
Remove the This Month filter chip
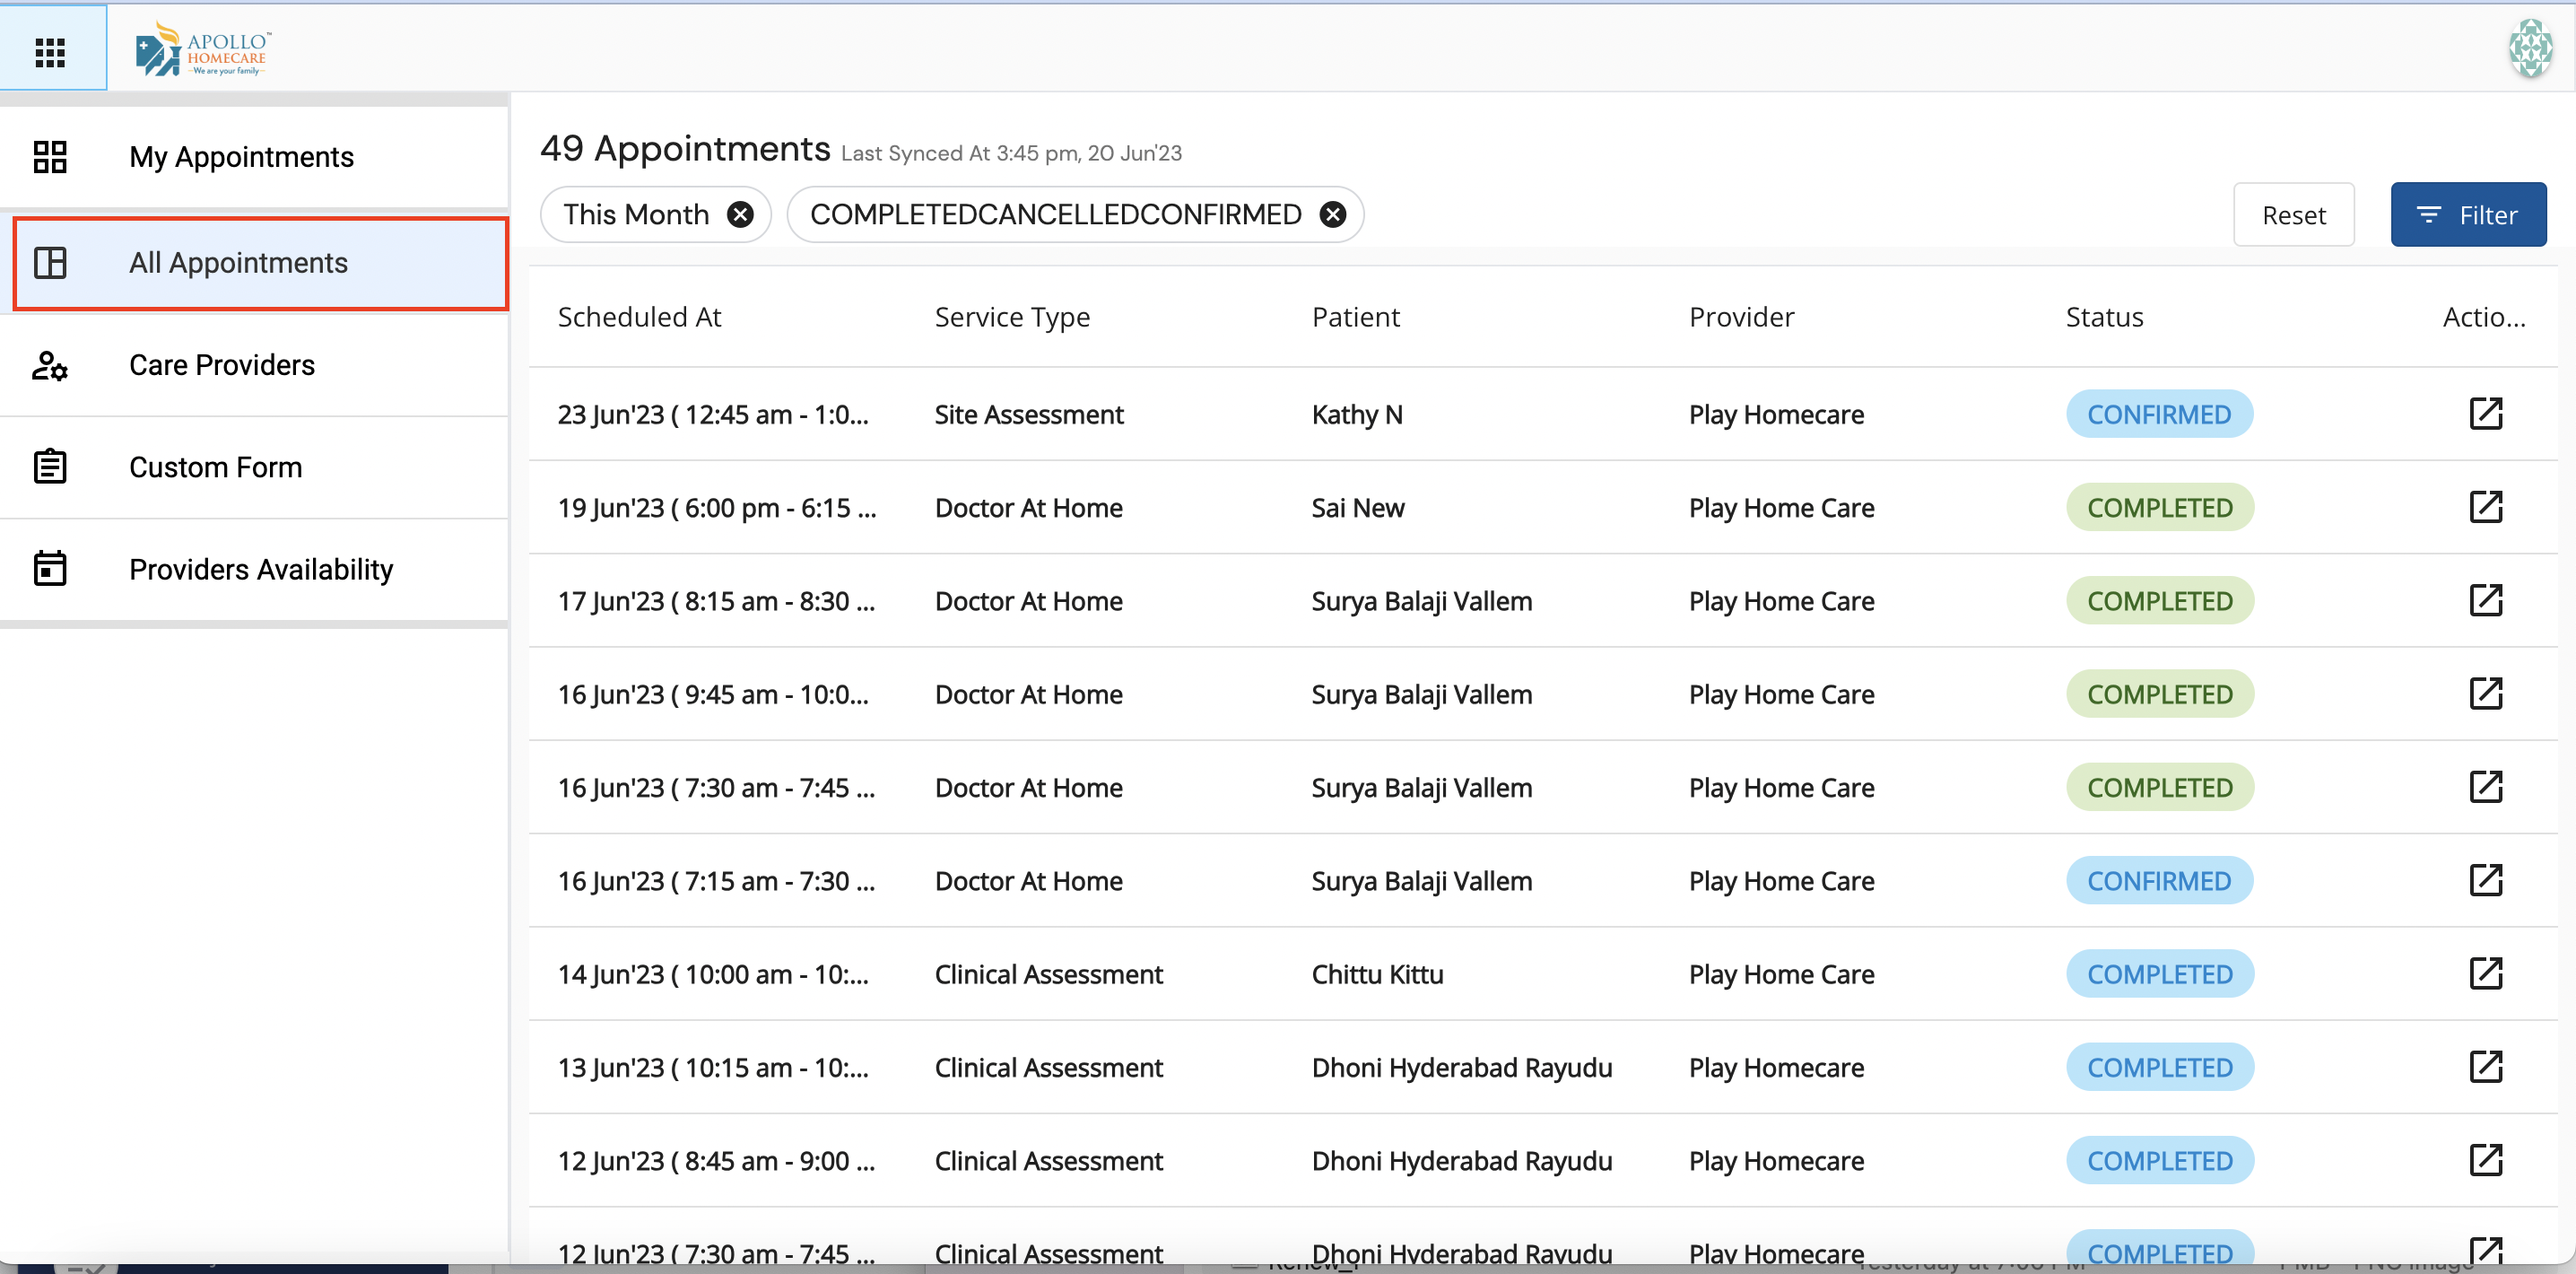(740, 214)
